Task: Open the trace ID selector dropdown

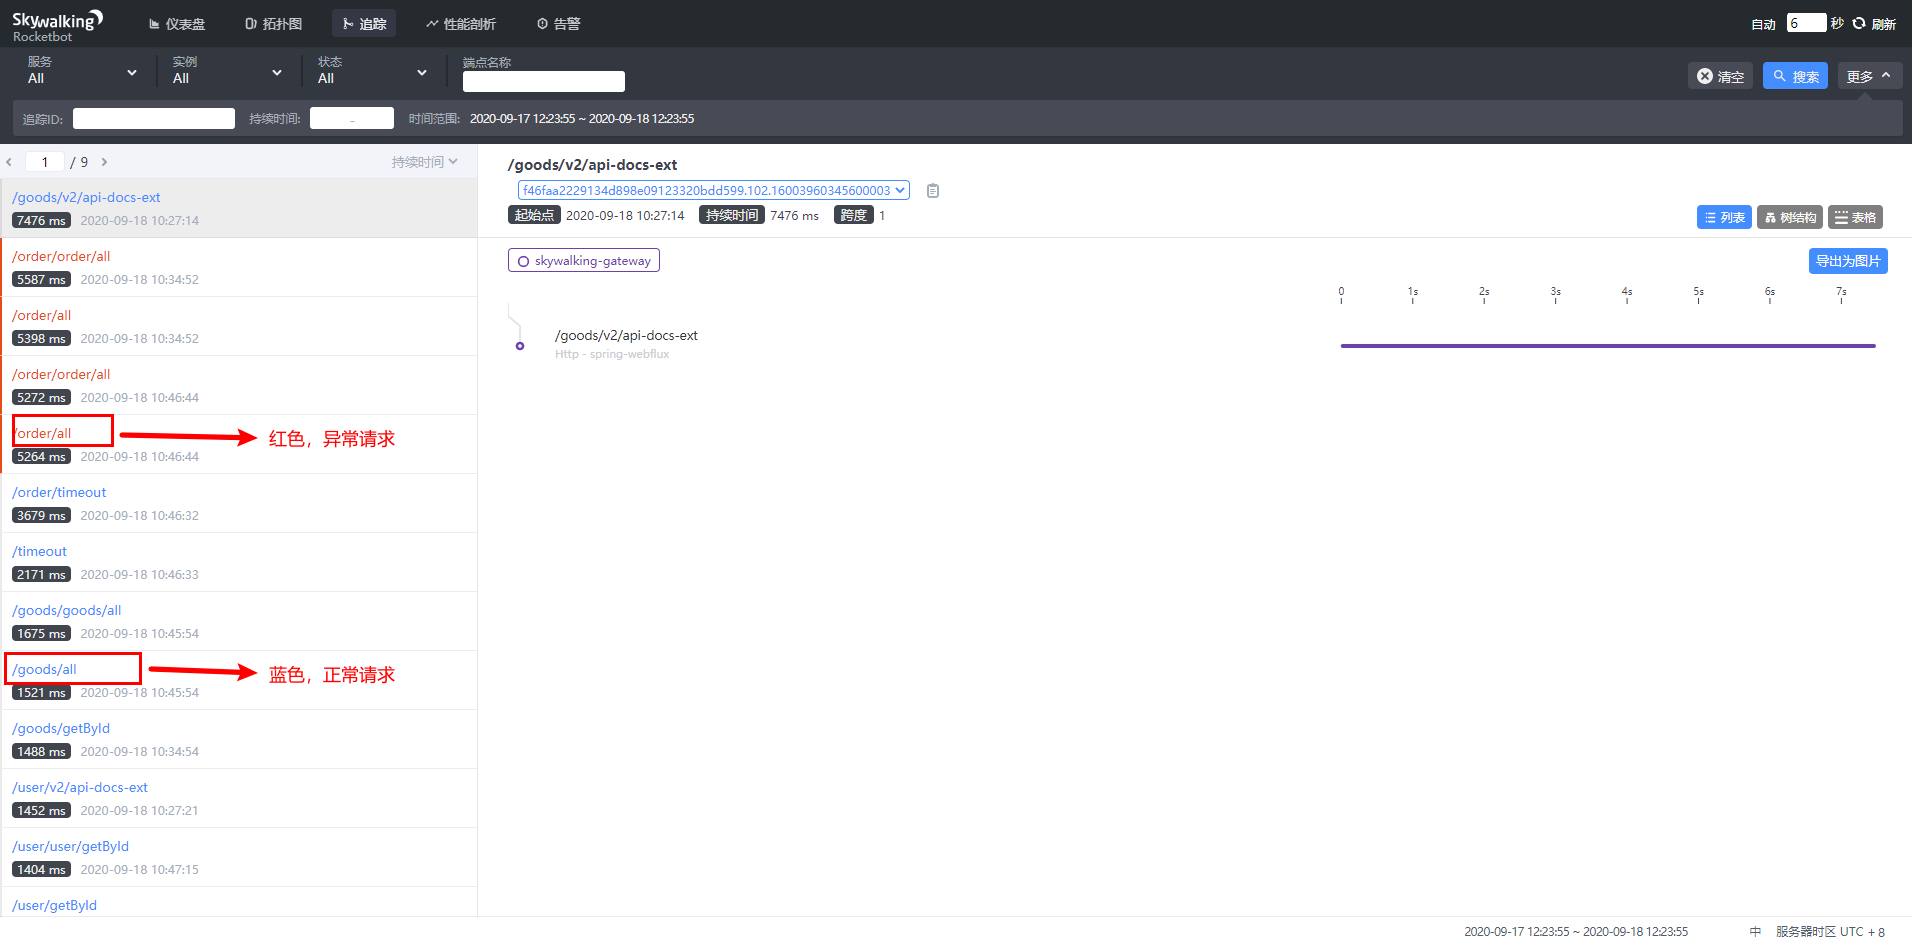Action: click(713, 190)
